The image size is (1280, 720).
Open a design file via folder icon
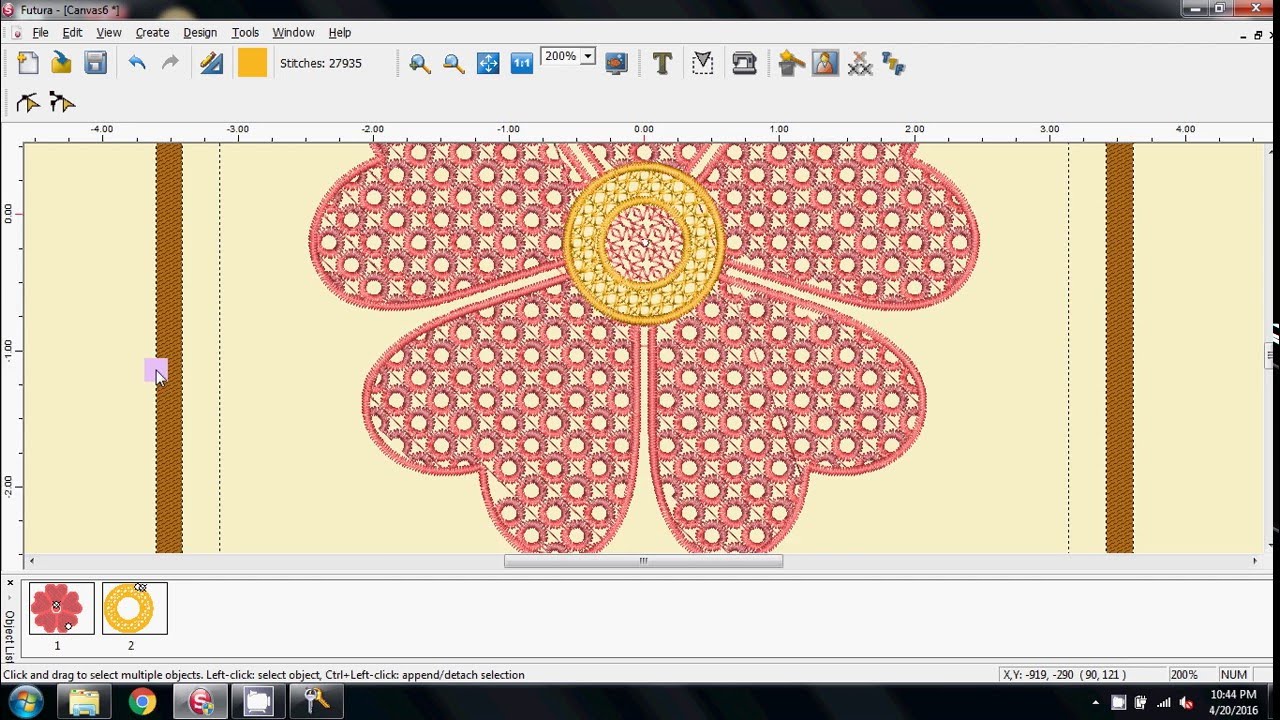click(62, 63)
